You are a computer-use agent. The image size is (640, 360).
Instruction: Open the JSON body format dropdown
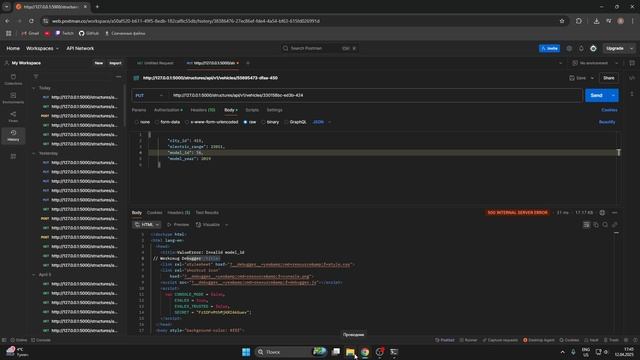pos(322,122)
